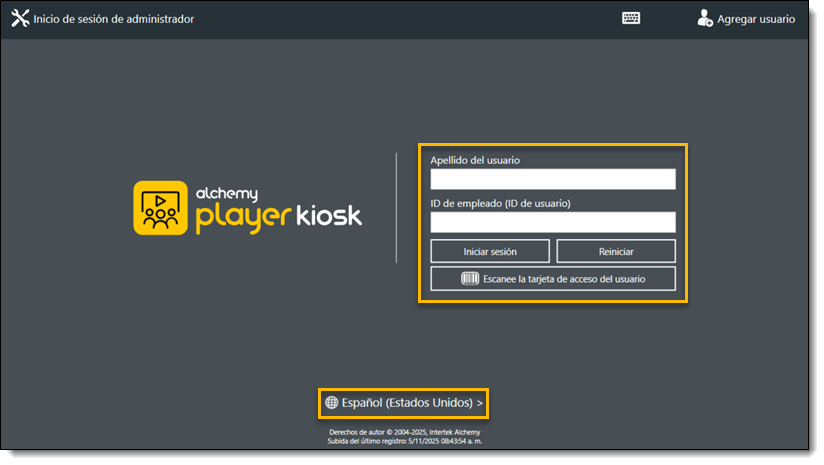Click the barcode icon on scan button
824x465 pixels.
coord(470,279)
